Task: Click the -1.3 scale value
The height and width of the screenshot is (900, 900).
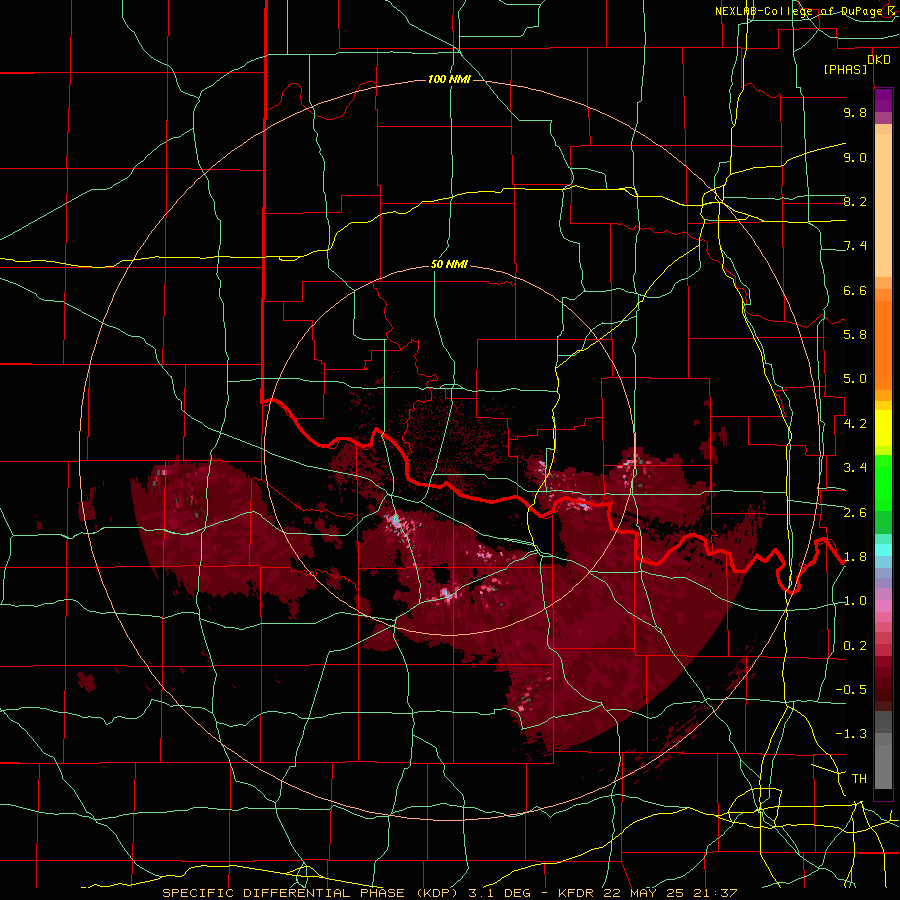Action: point(851,734)
